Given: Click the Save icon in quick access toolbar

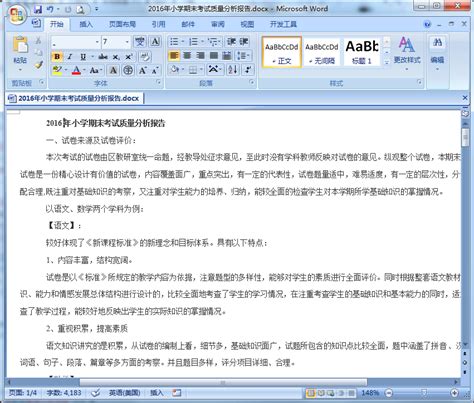Looking at the screenshot, I should coord(38,9).
